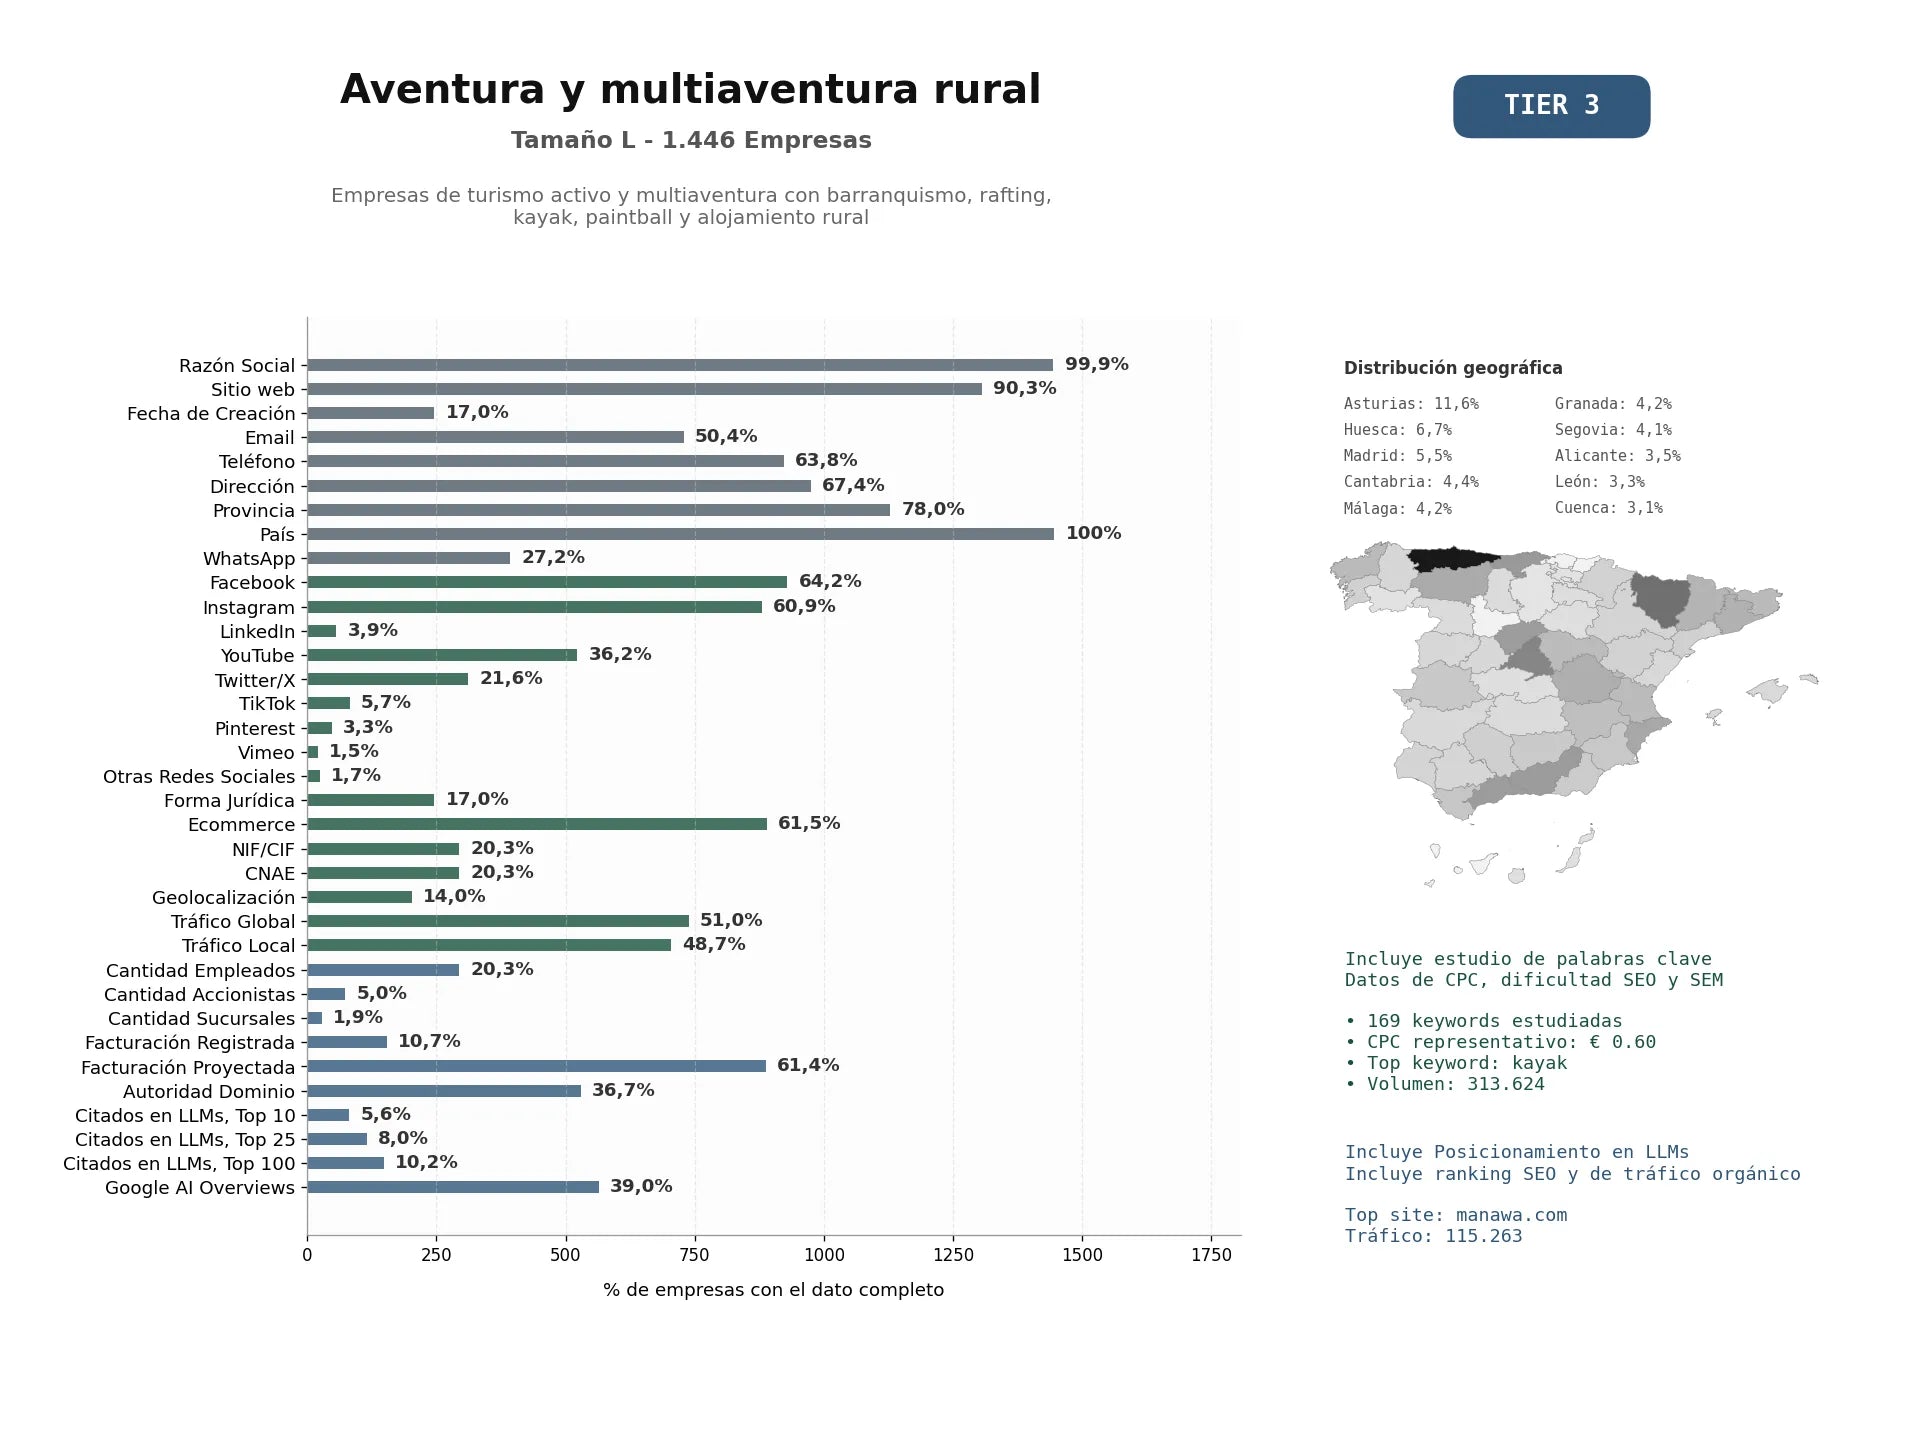
Task: Click the 'Geolocalización' label
Action: click(x=224, y=898)
